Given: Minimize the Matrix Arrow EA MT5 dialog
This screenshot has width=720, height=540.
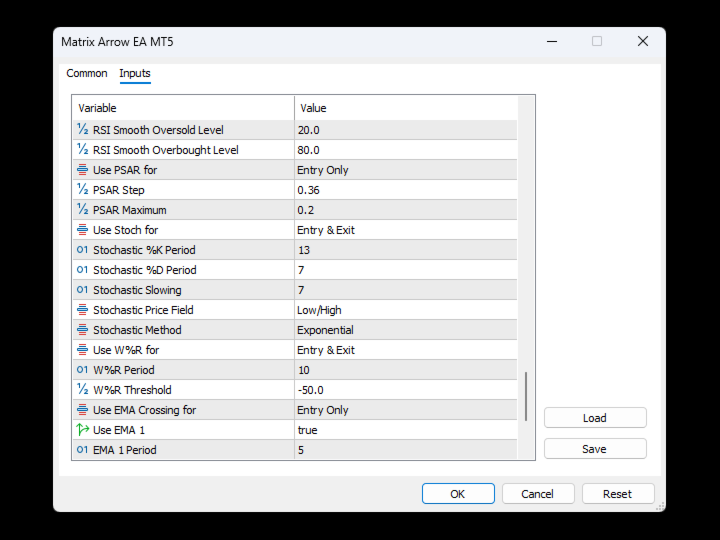Looking at the screenshot, I should click(552, 41).
